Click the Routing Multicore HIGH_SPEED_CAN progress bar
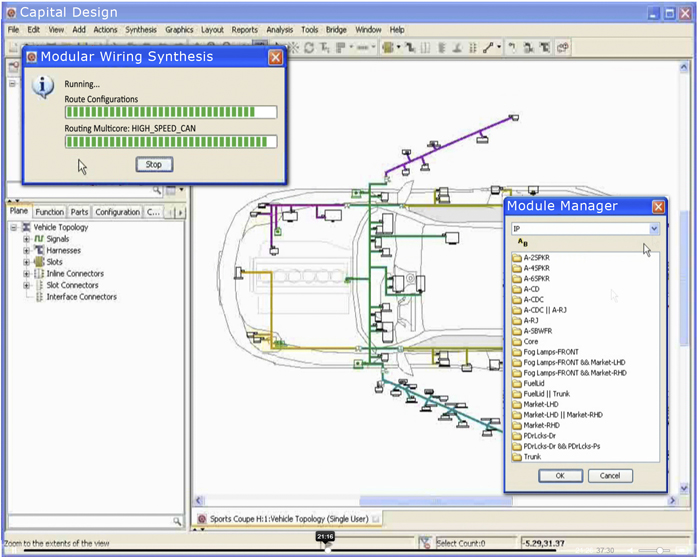Viewport: 700px width, 557px height. point(171,142)
